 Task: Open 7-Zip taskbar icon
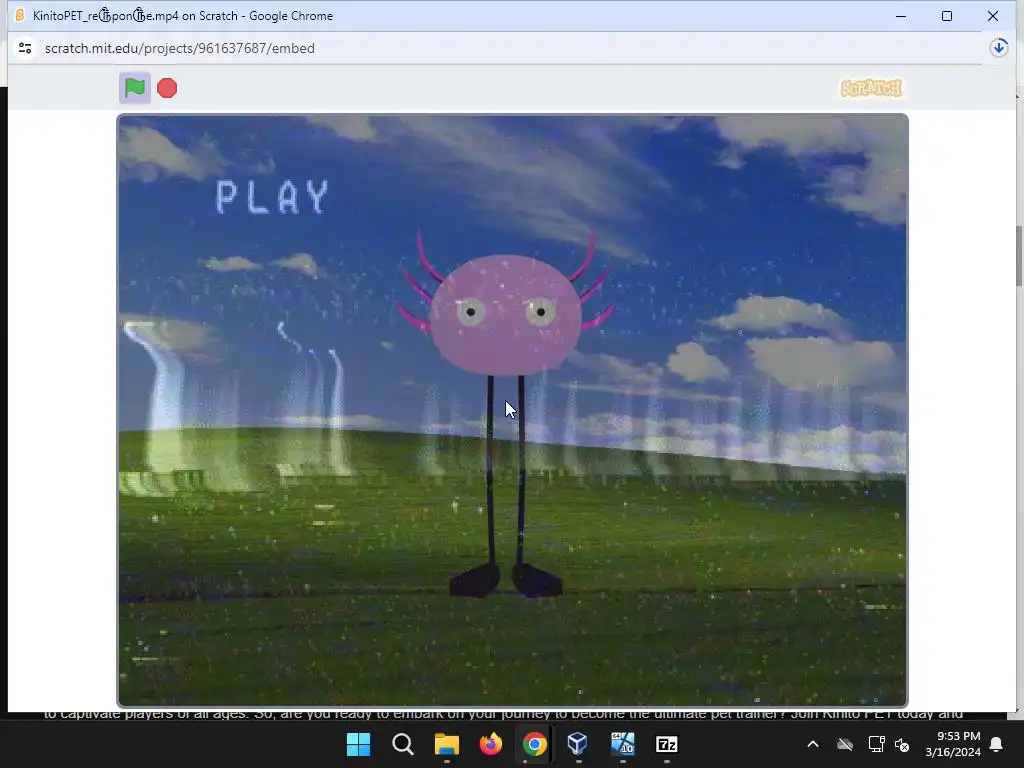point(666,744)
